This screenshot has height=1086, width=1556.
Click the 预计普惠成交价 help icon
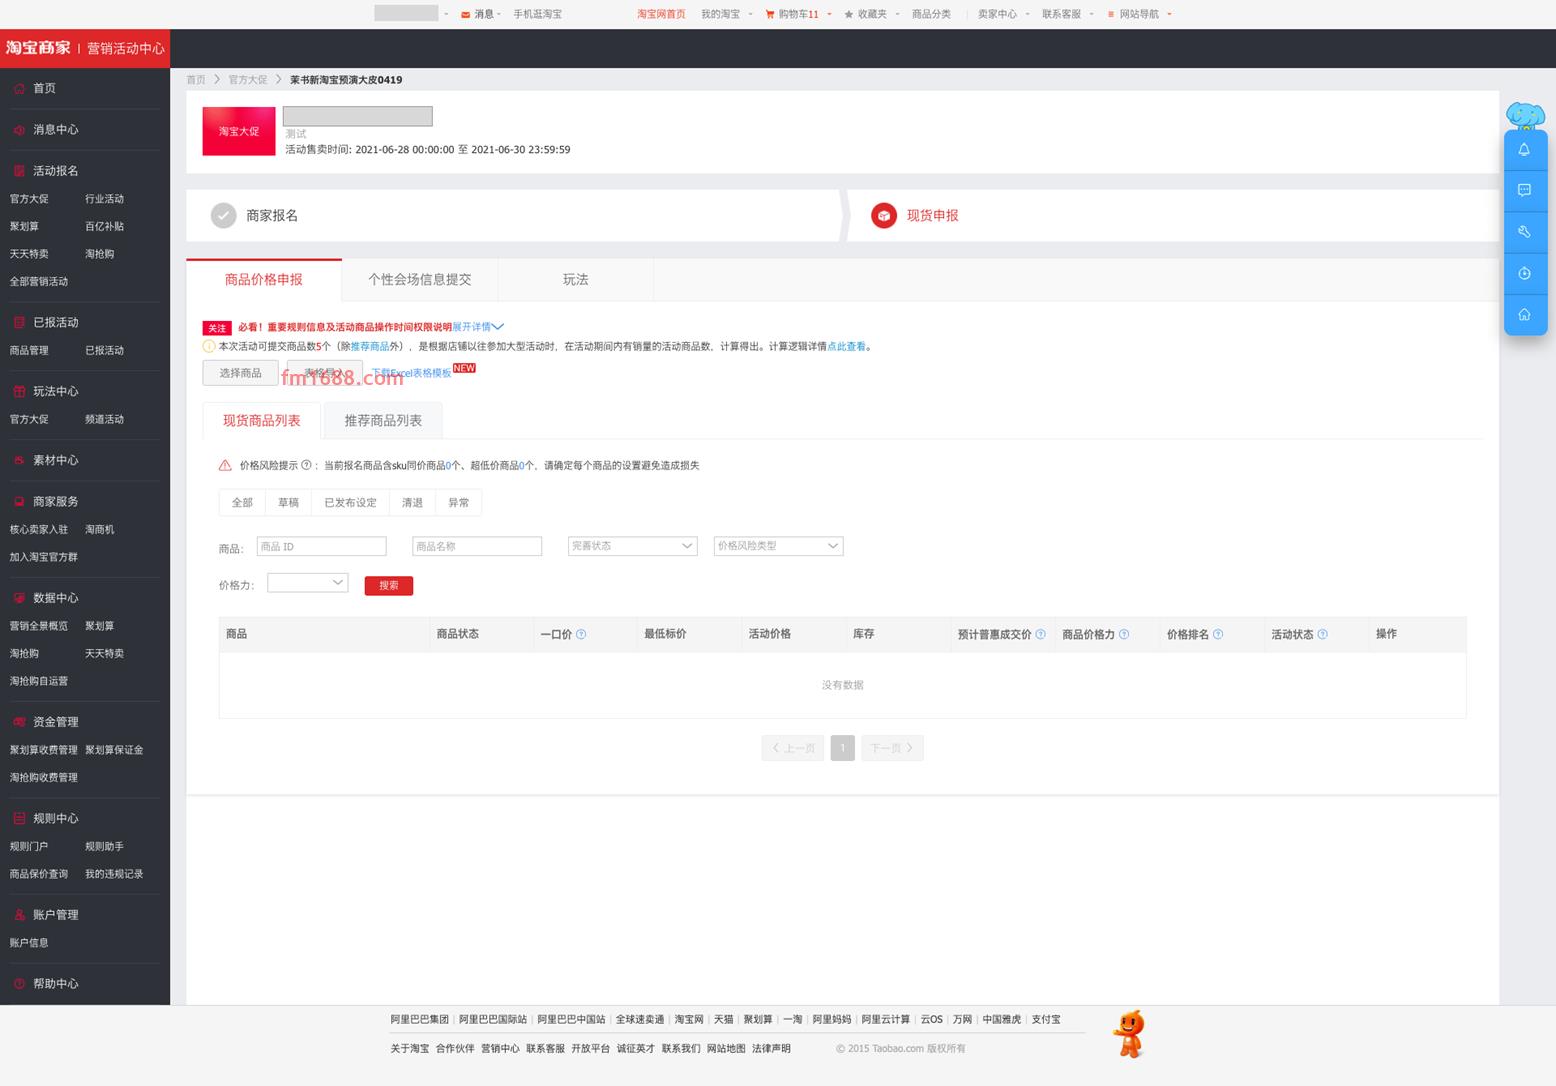(1040, 634)
